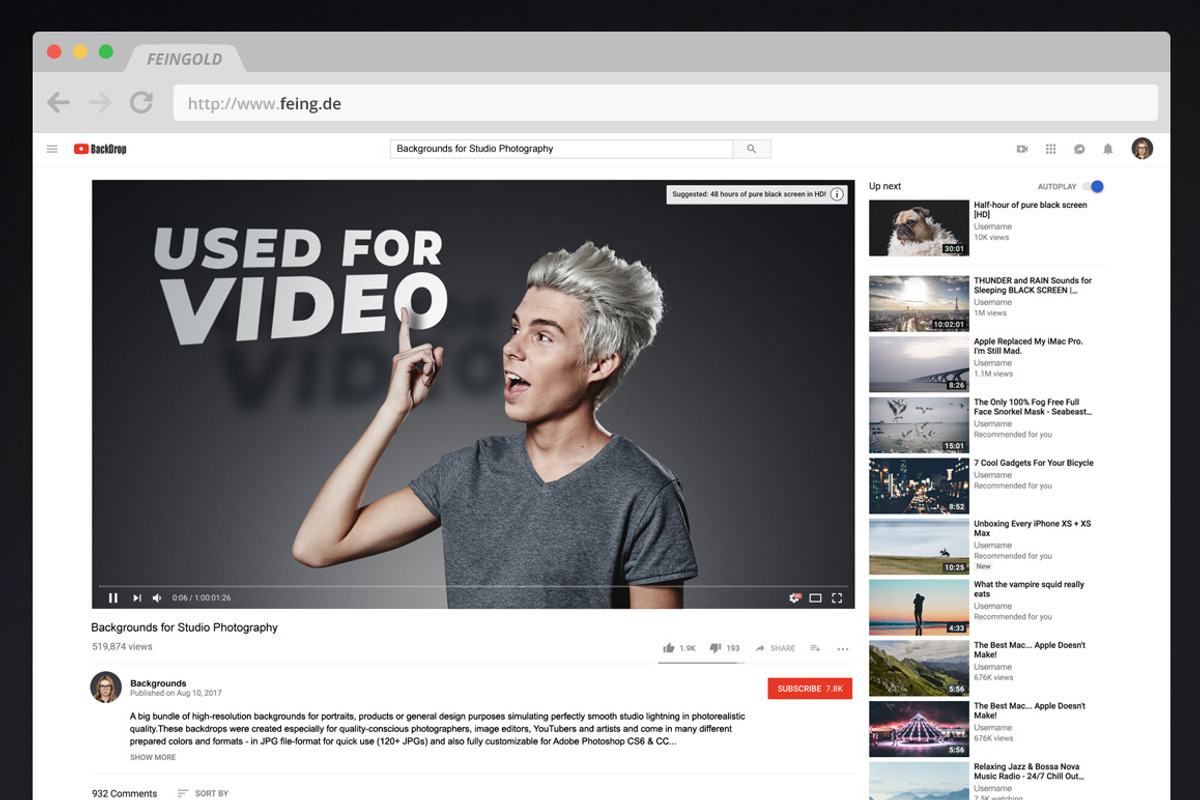The width and height of the screenshot is (1200, 800).
Task: Select the FEINGOLD browser tab
Action: coord(183,59)
